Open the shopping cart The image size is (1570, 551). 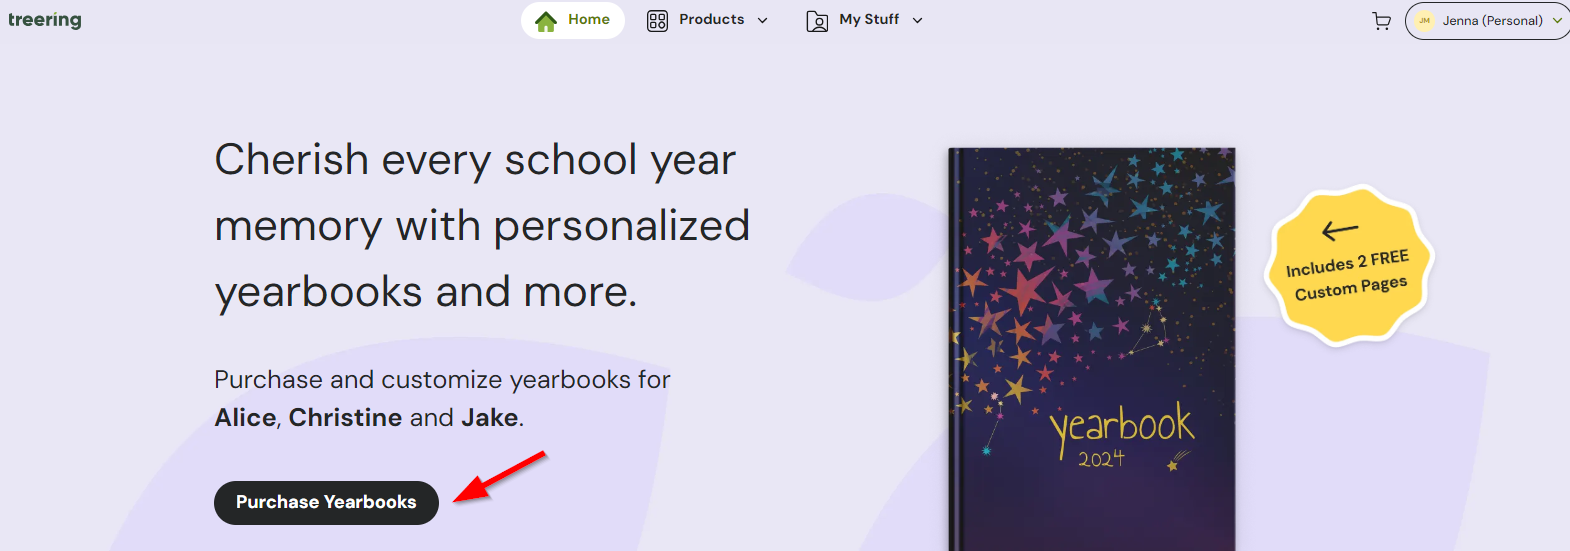tap(1382, 21)
